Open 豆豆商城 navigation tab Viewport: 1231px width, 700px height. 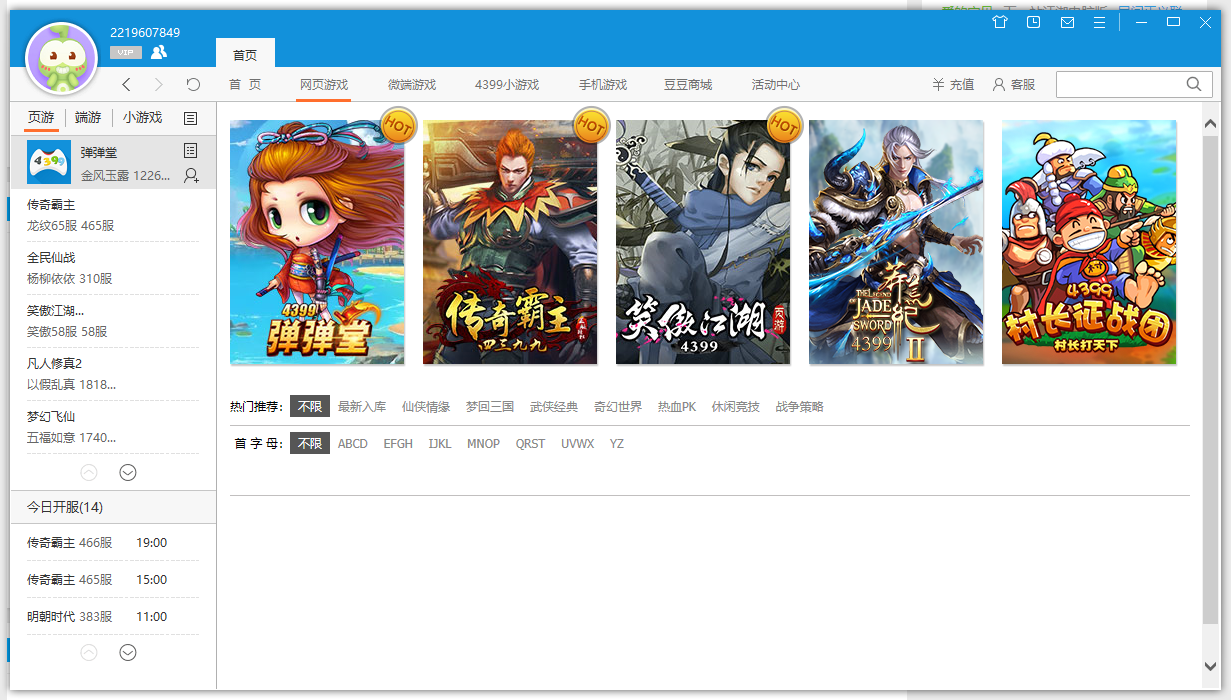(x=688, y=85)
